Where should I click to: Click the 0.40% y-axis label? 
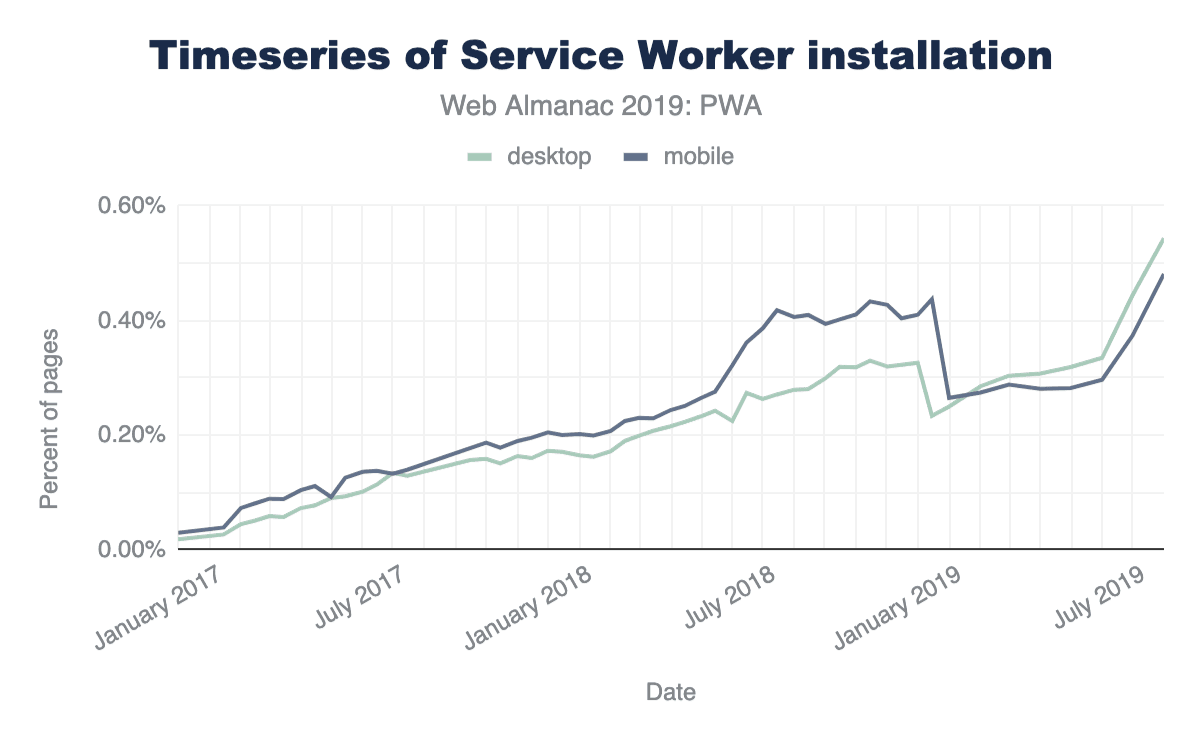pos(130,321)
